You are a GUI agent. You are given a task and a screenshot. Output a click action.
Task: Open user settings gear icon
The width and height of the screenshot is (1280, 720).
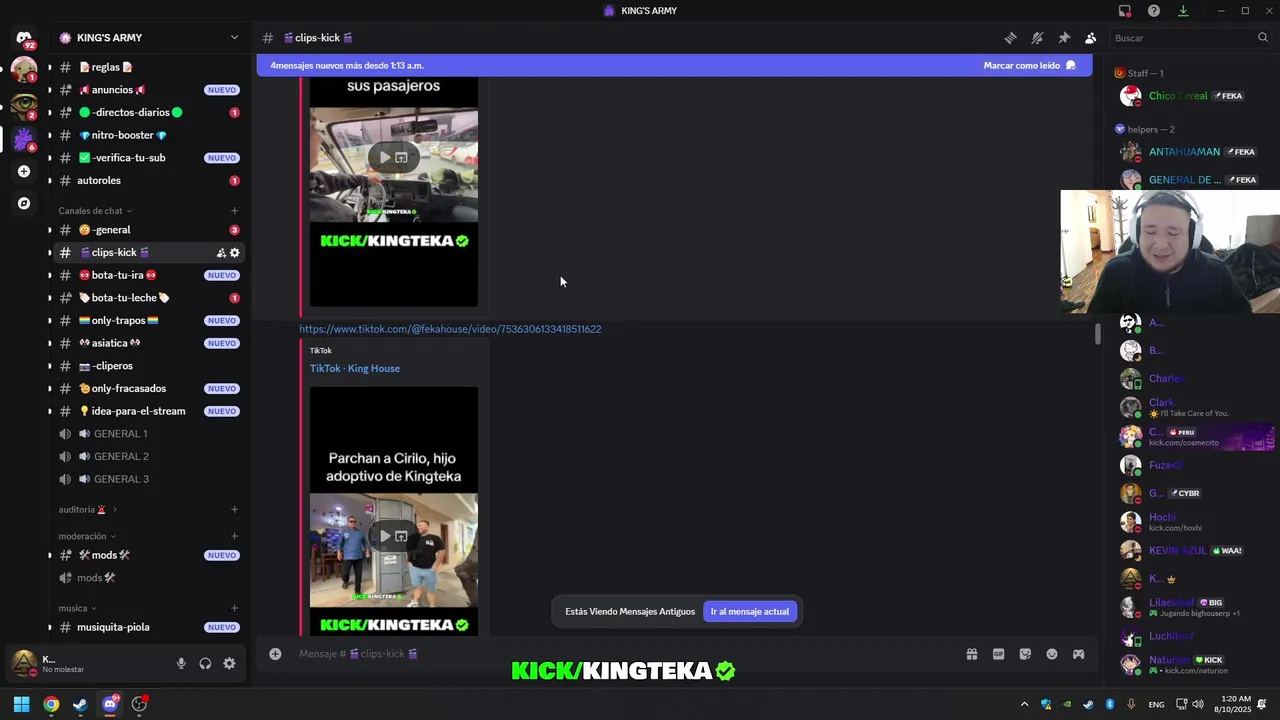coord(229,663)
